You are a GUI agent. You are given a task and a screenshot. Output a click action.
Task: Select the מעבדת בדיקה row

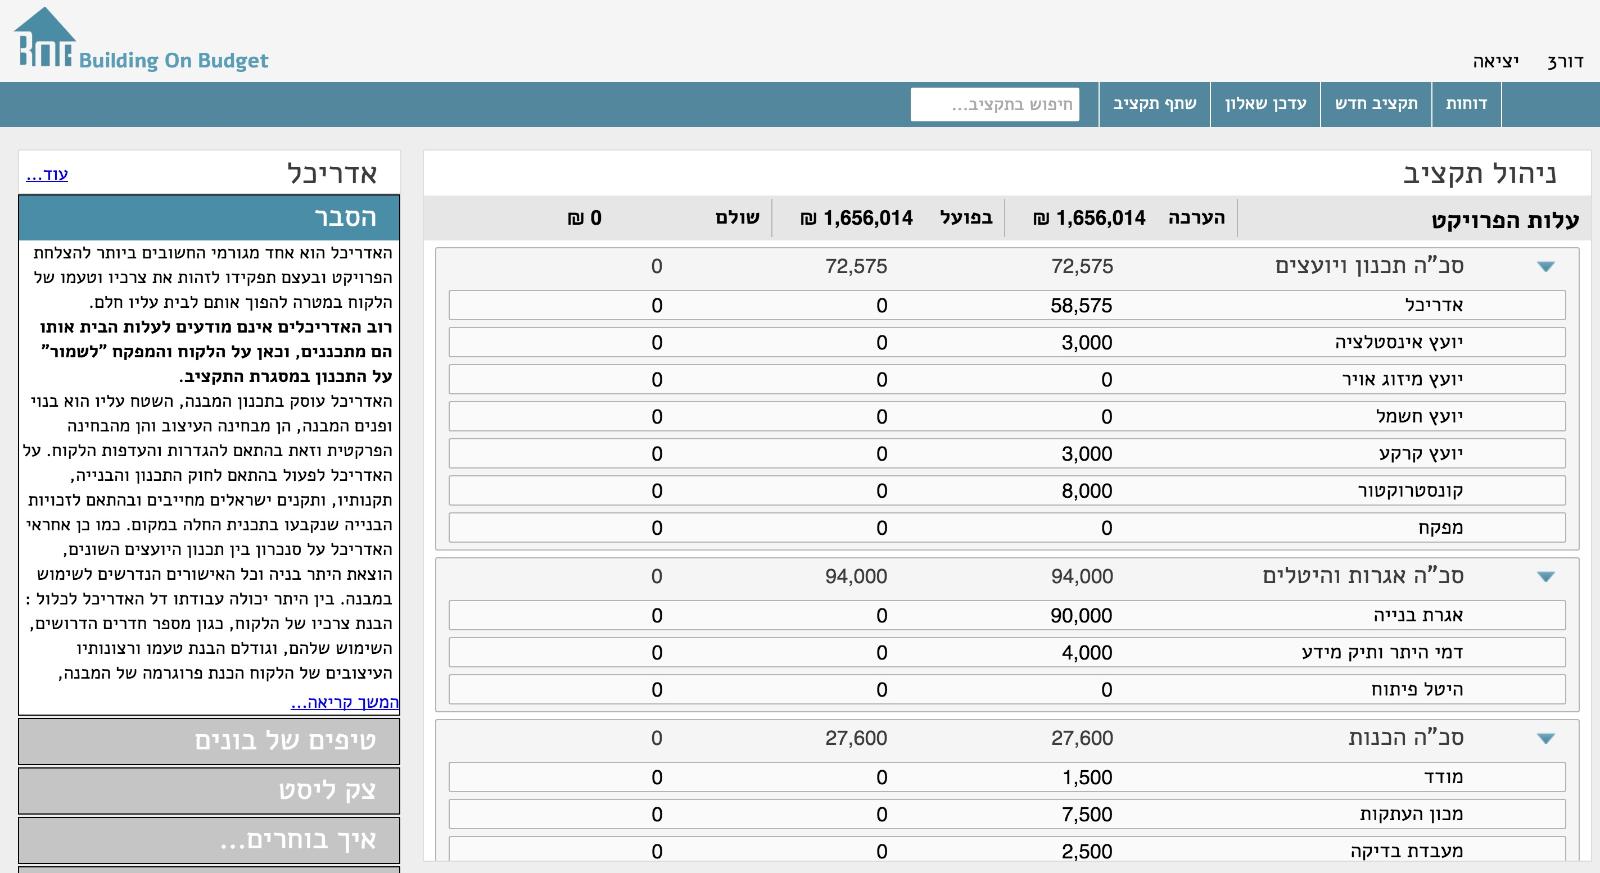pos(1007,850)
